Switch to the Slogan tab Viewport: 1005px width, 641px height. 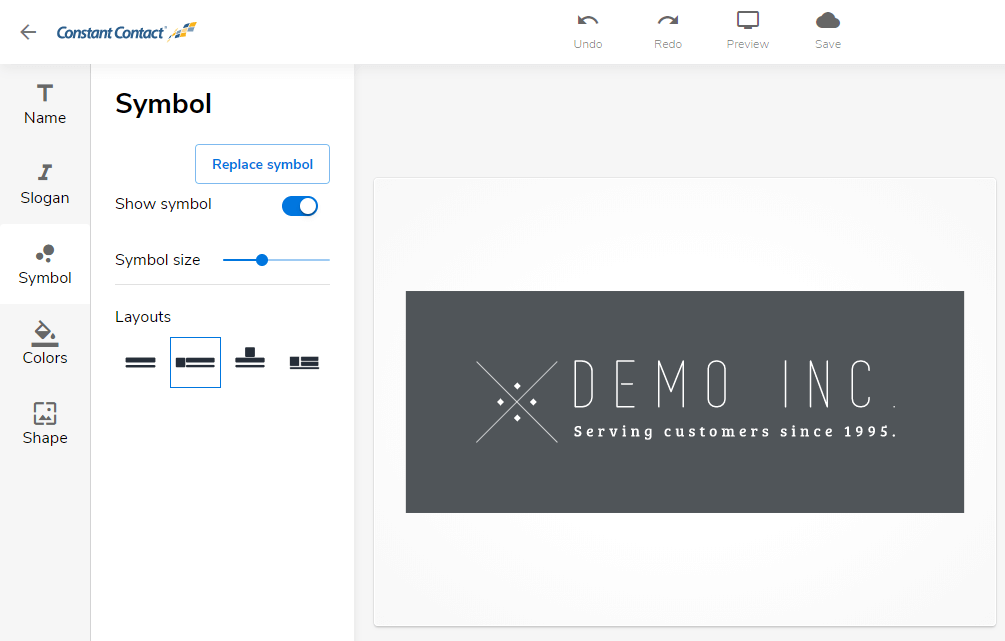click(45, 185)
